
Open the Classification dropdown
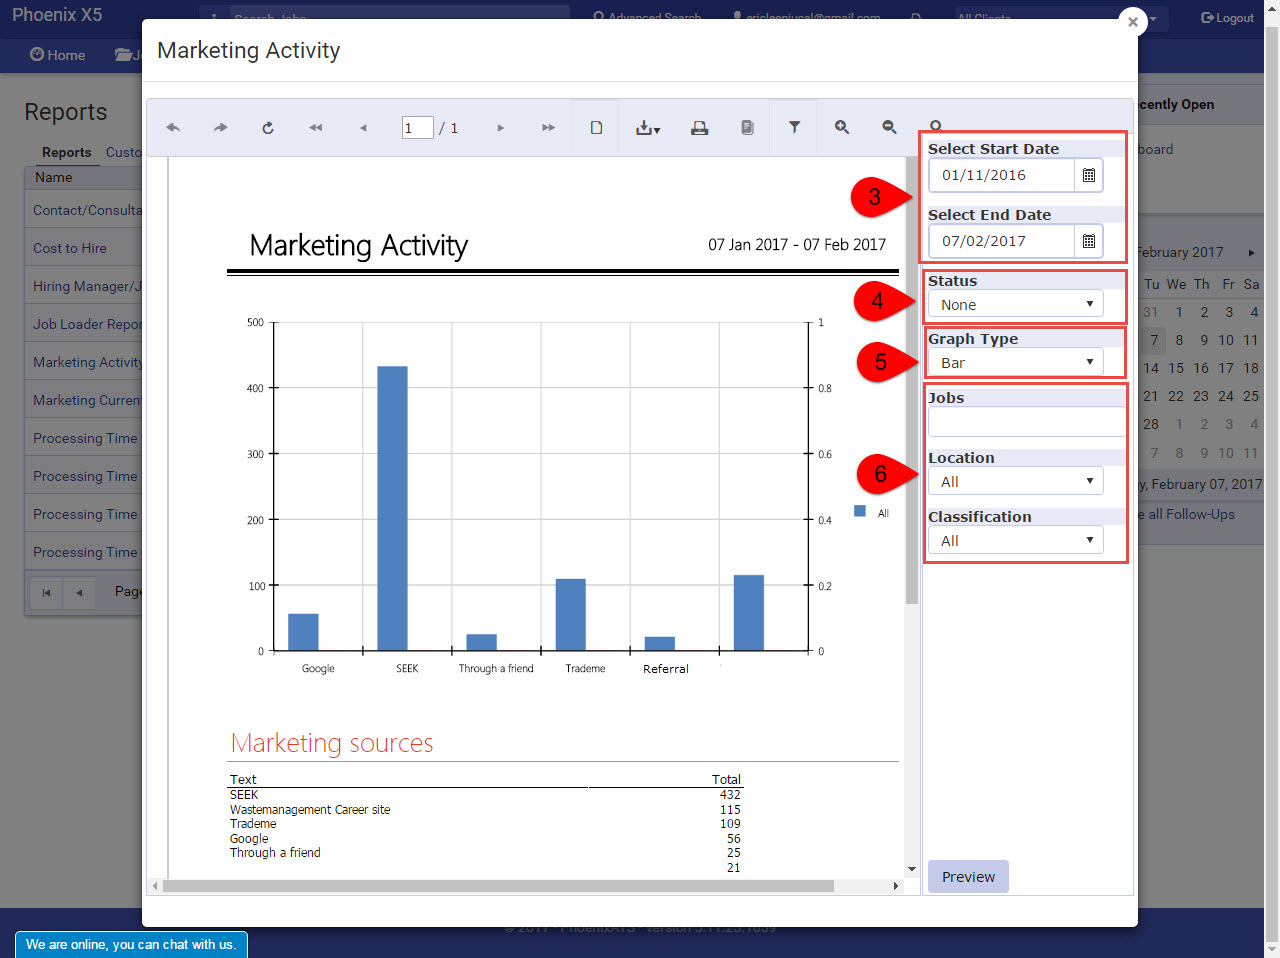[1016, 540]
